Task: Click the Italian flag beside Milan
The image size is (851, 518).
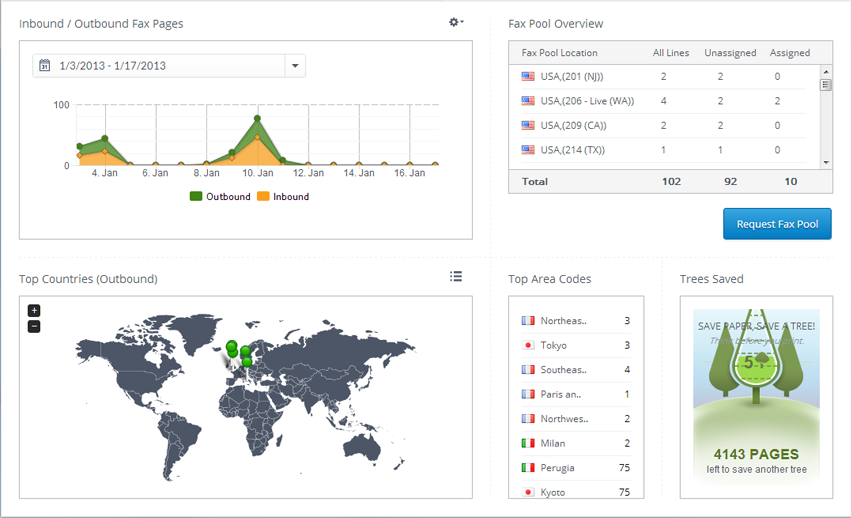Action: click(528, 443)
